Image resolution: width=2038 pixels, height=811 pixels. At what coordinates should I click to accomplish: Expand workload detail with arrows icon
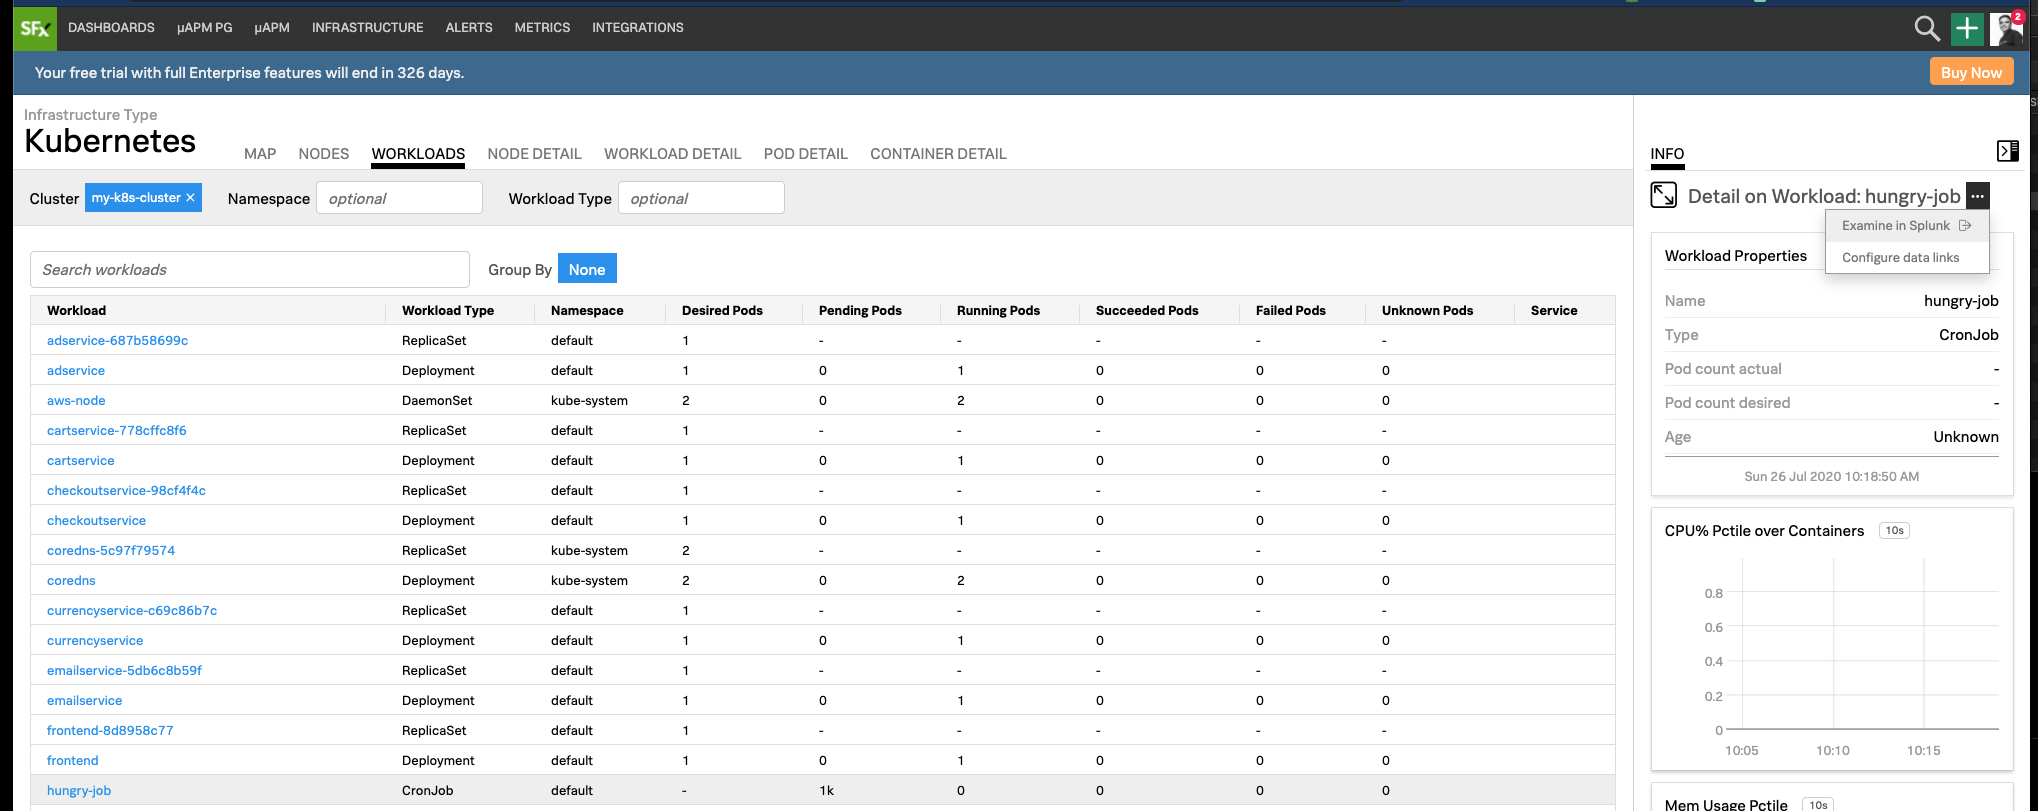click(1664, 195)
